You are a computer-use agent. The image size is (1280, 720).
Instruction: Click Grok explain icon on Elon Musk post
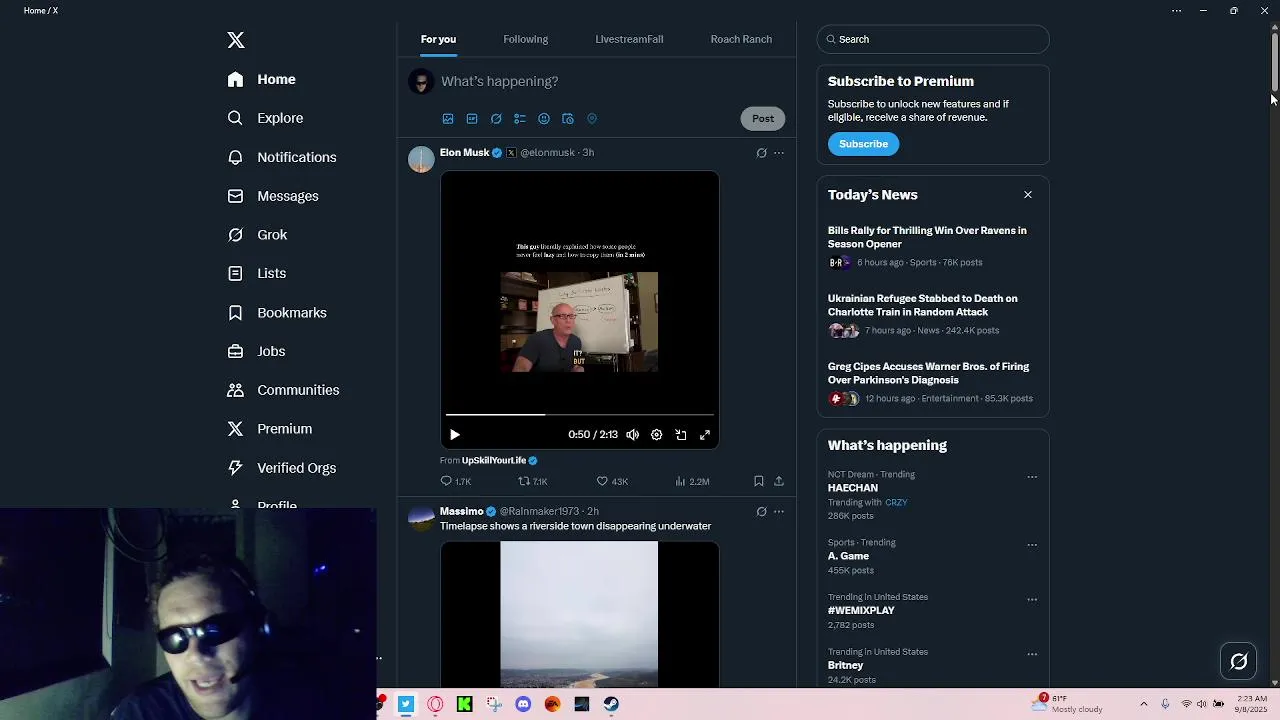761,153
